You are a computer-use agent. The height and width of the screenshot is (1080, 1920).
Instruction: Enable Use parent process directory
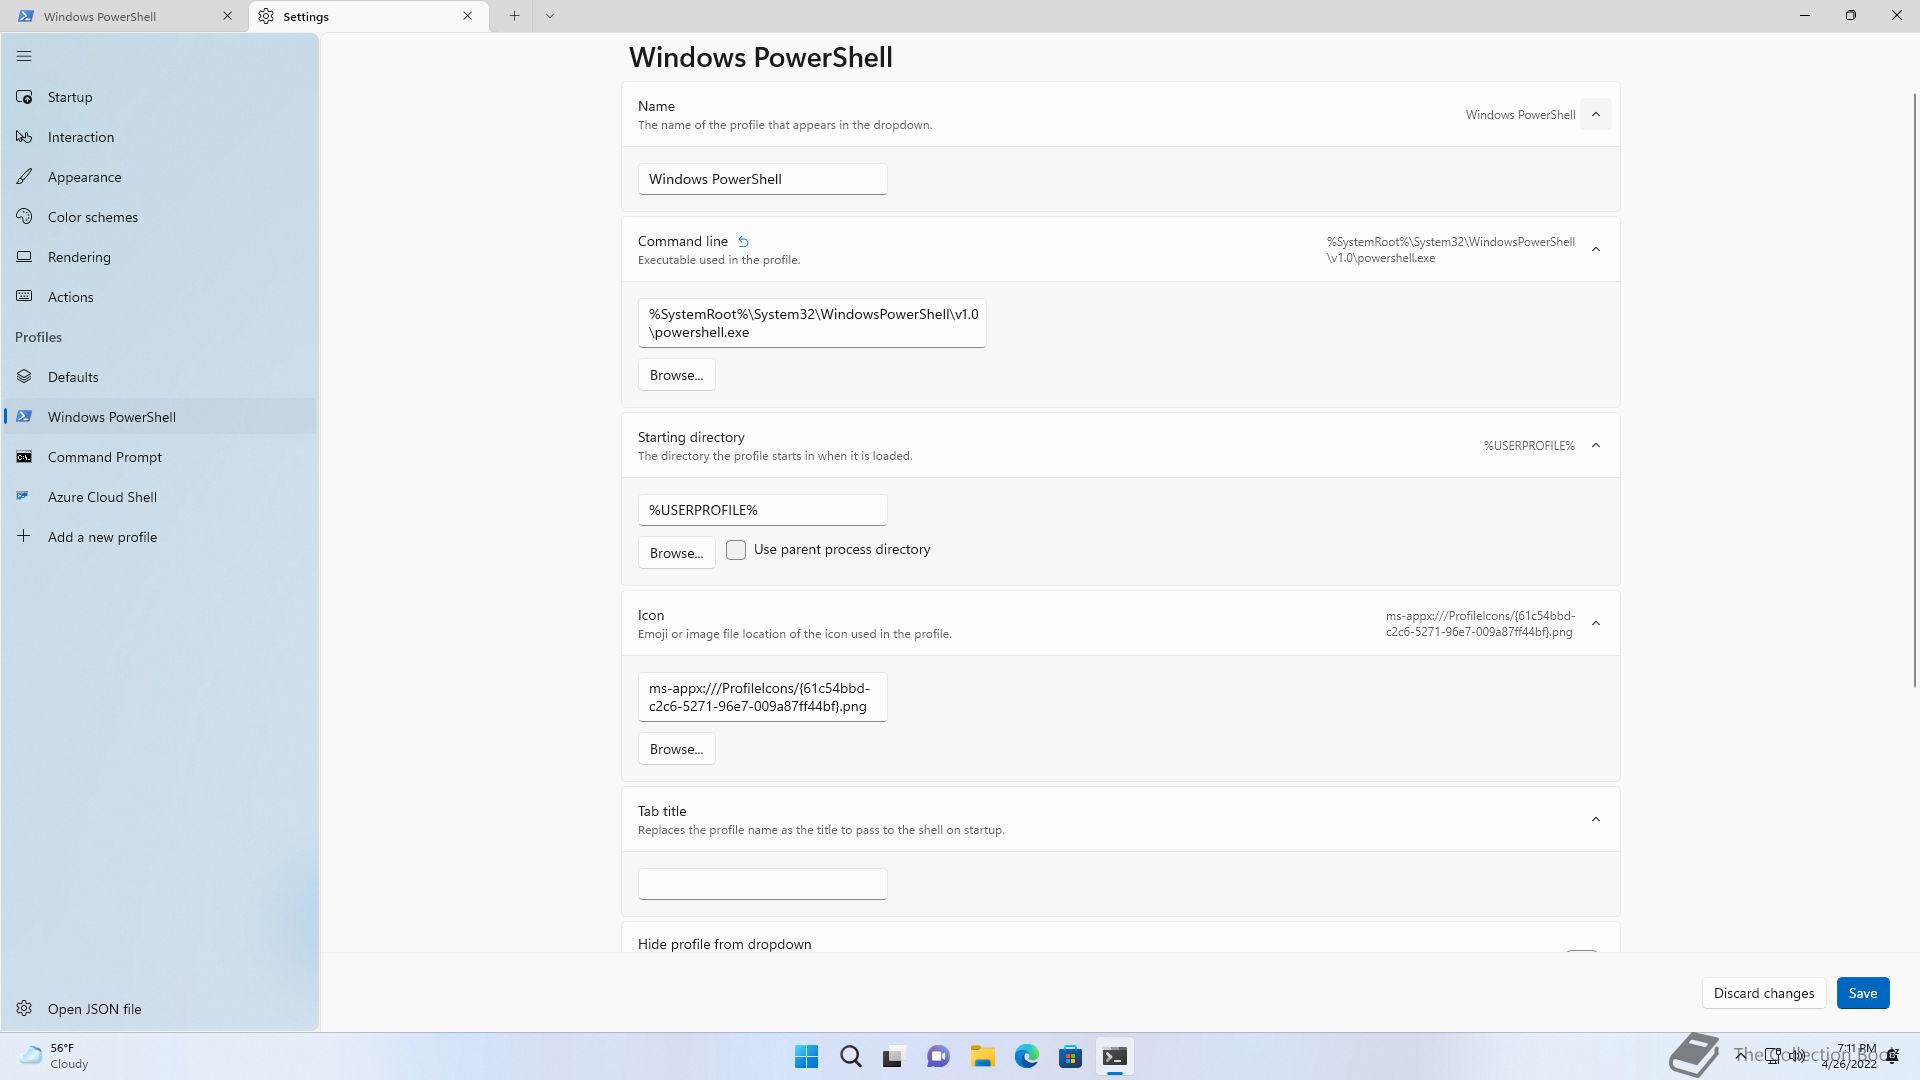tap(736, 550)
